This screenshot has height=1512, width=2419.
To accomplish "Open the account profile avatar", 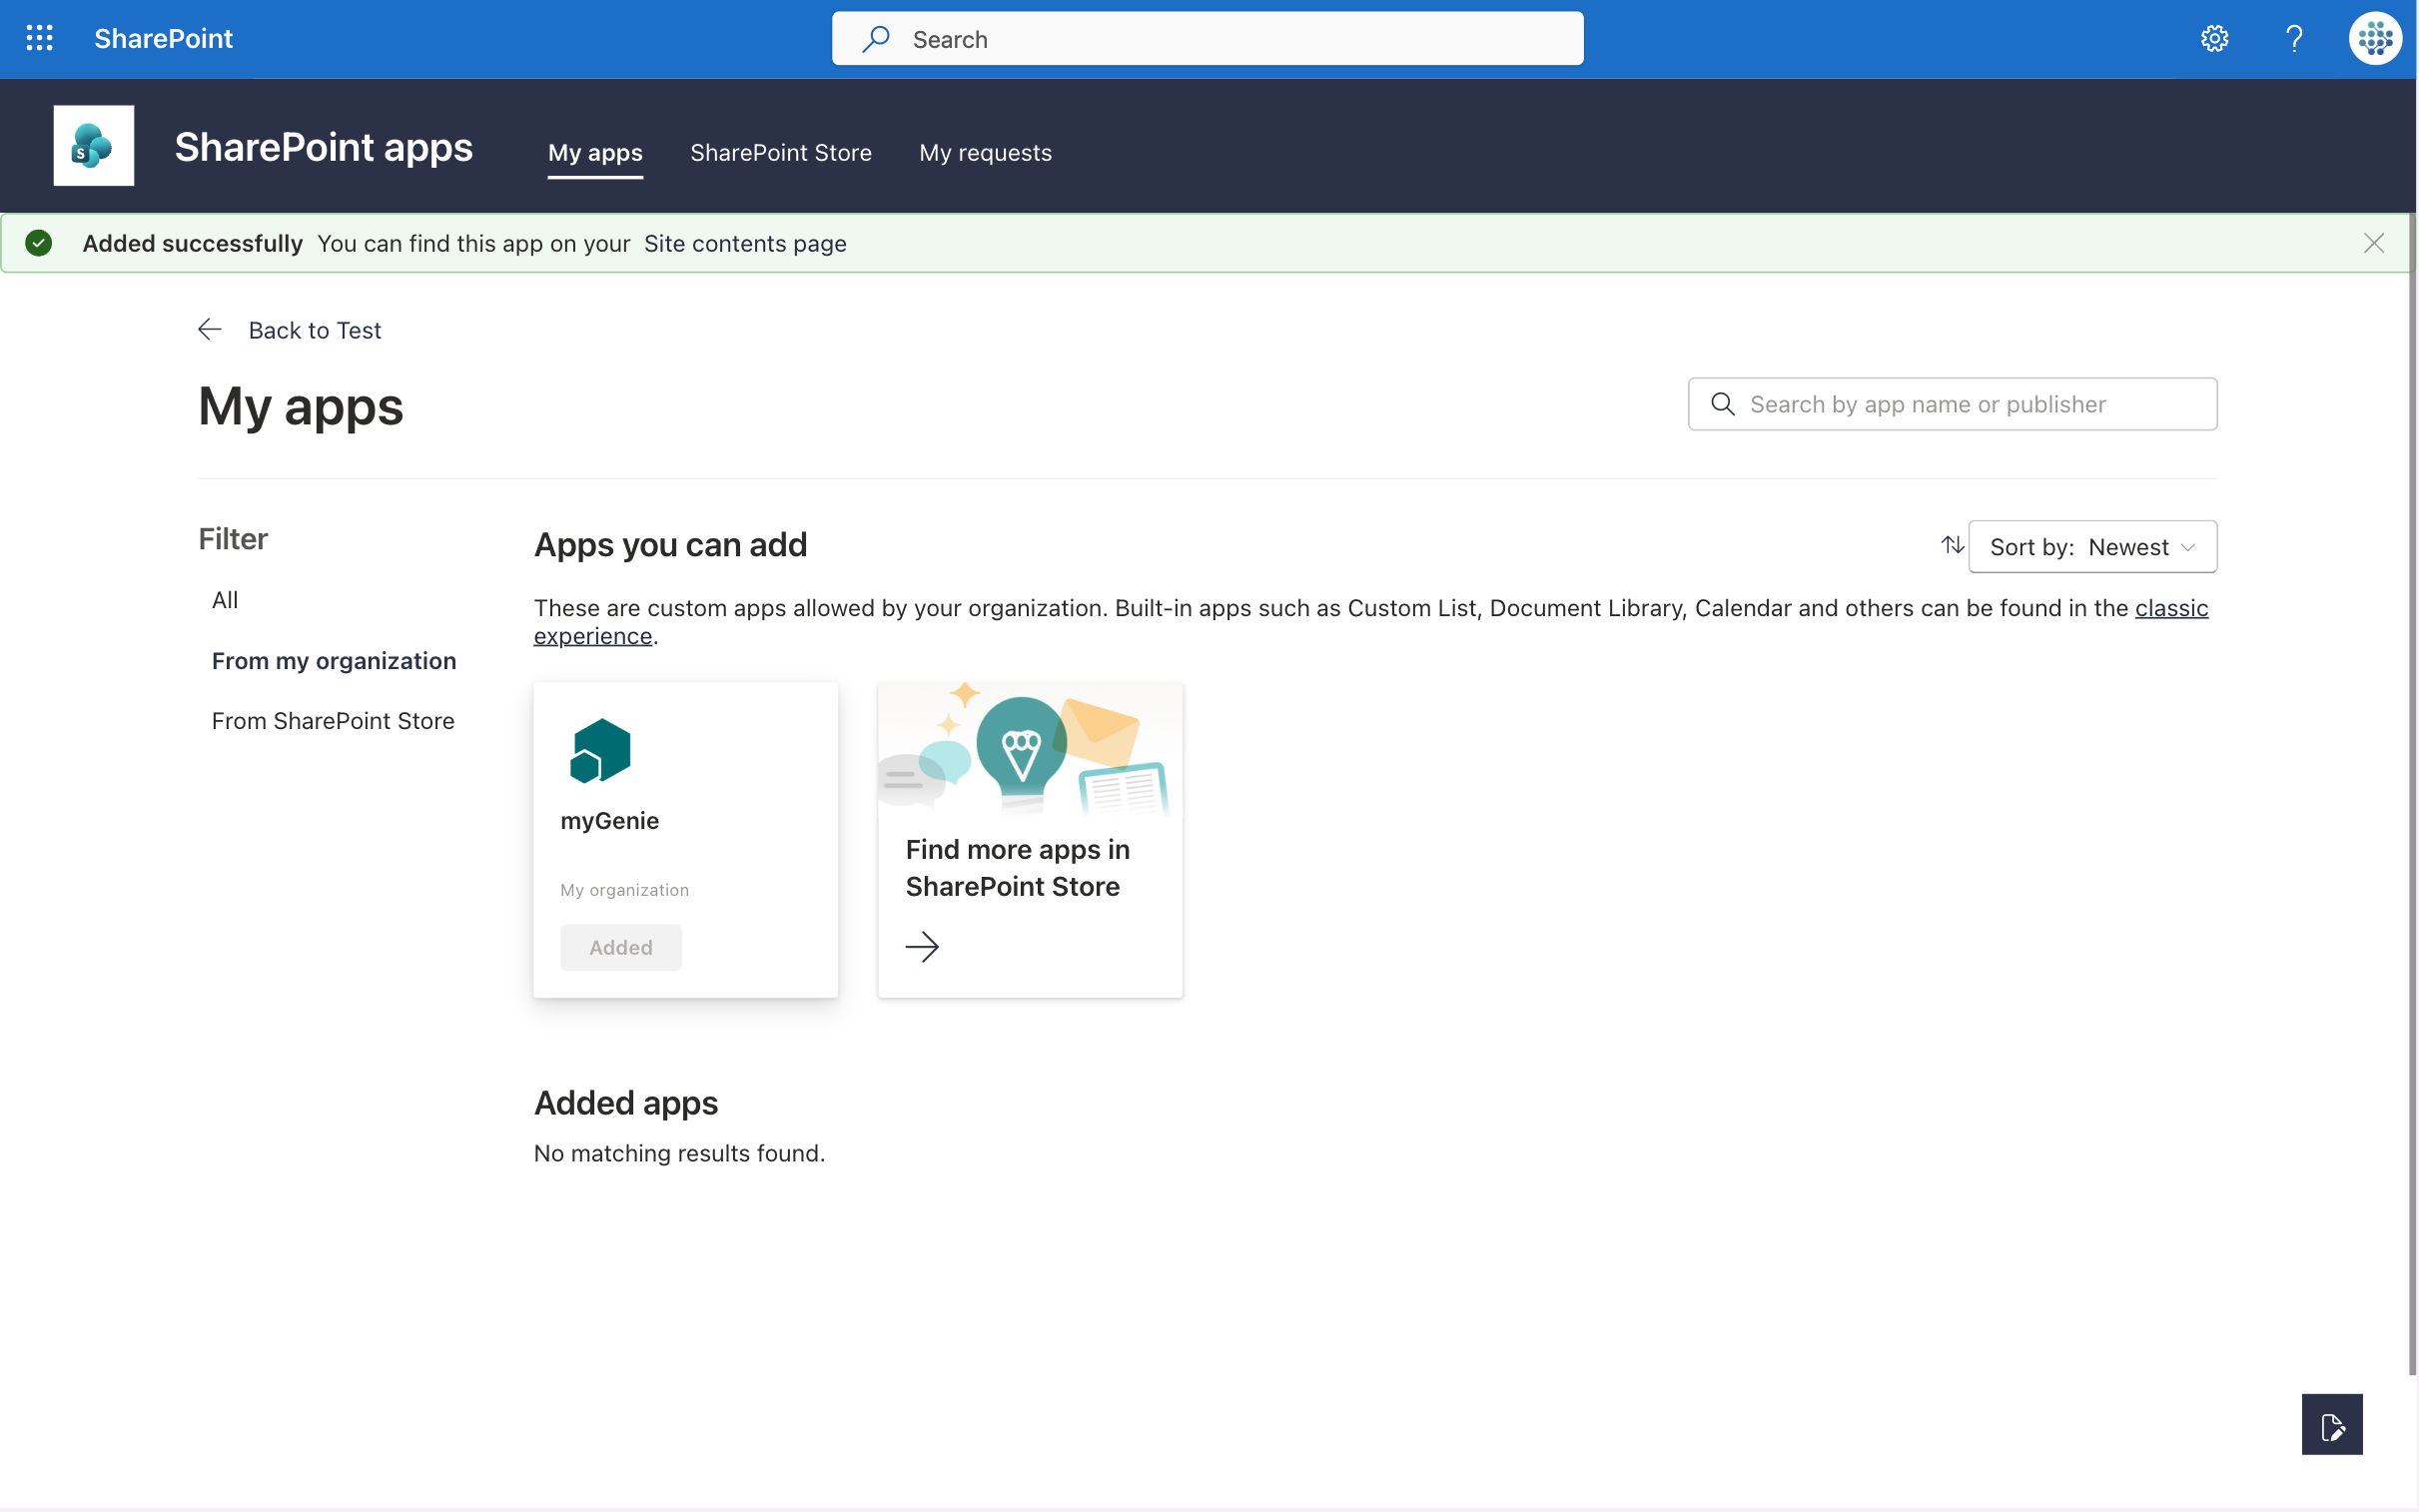I will click(2375, 38).
